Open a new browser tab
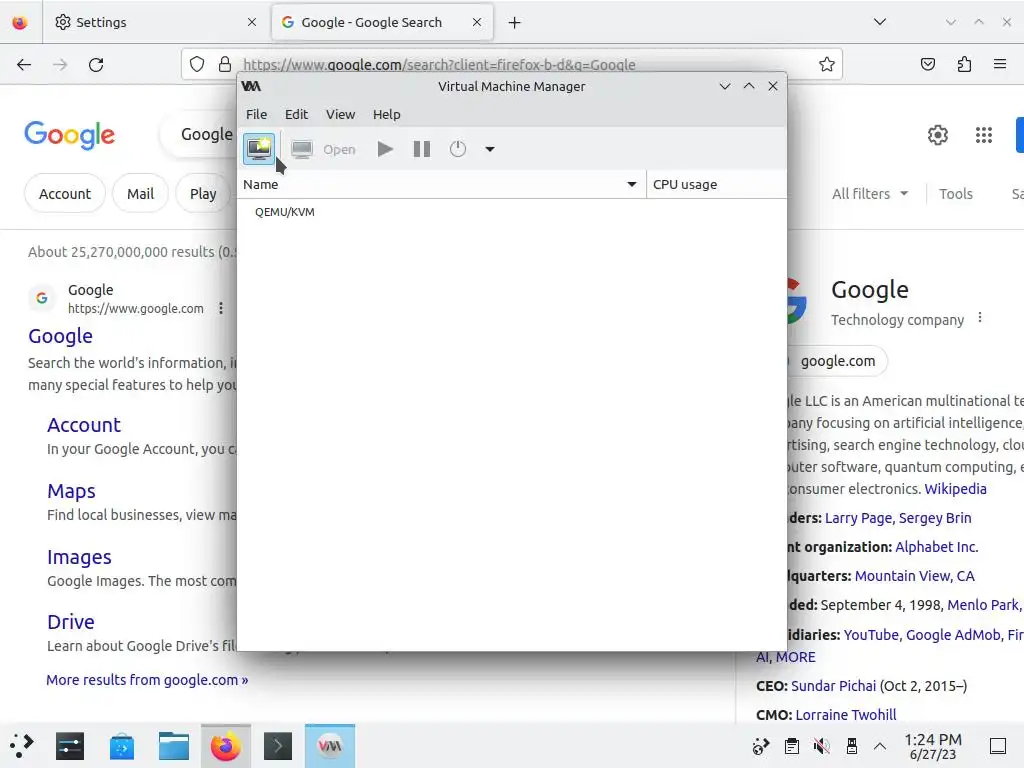This screenshot has width=1024, height=768. pos(515,22)
